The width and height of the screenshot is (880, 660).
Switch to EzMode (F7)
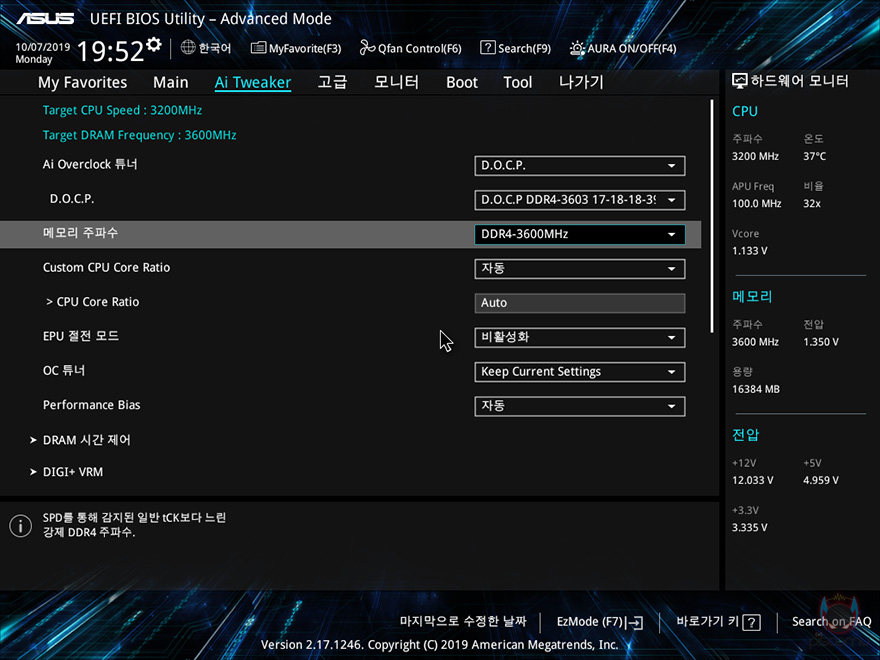point(600,622)
